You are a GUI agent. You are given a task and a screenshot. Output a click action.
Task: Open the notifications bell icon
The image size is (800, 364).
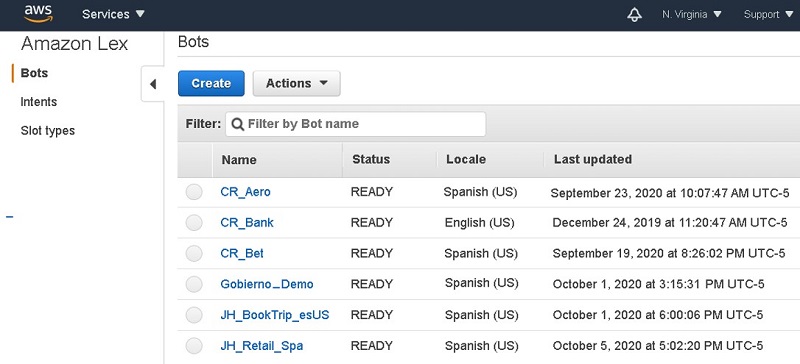[634, 15]
